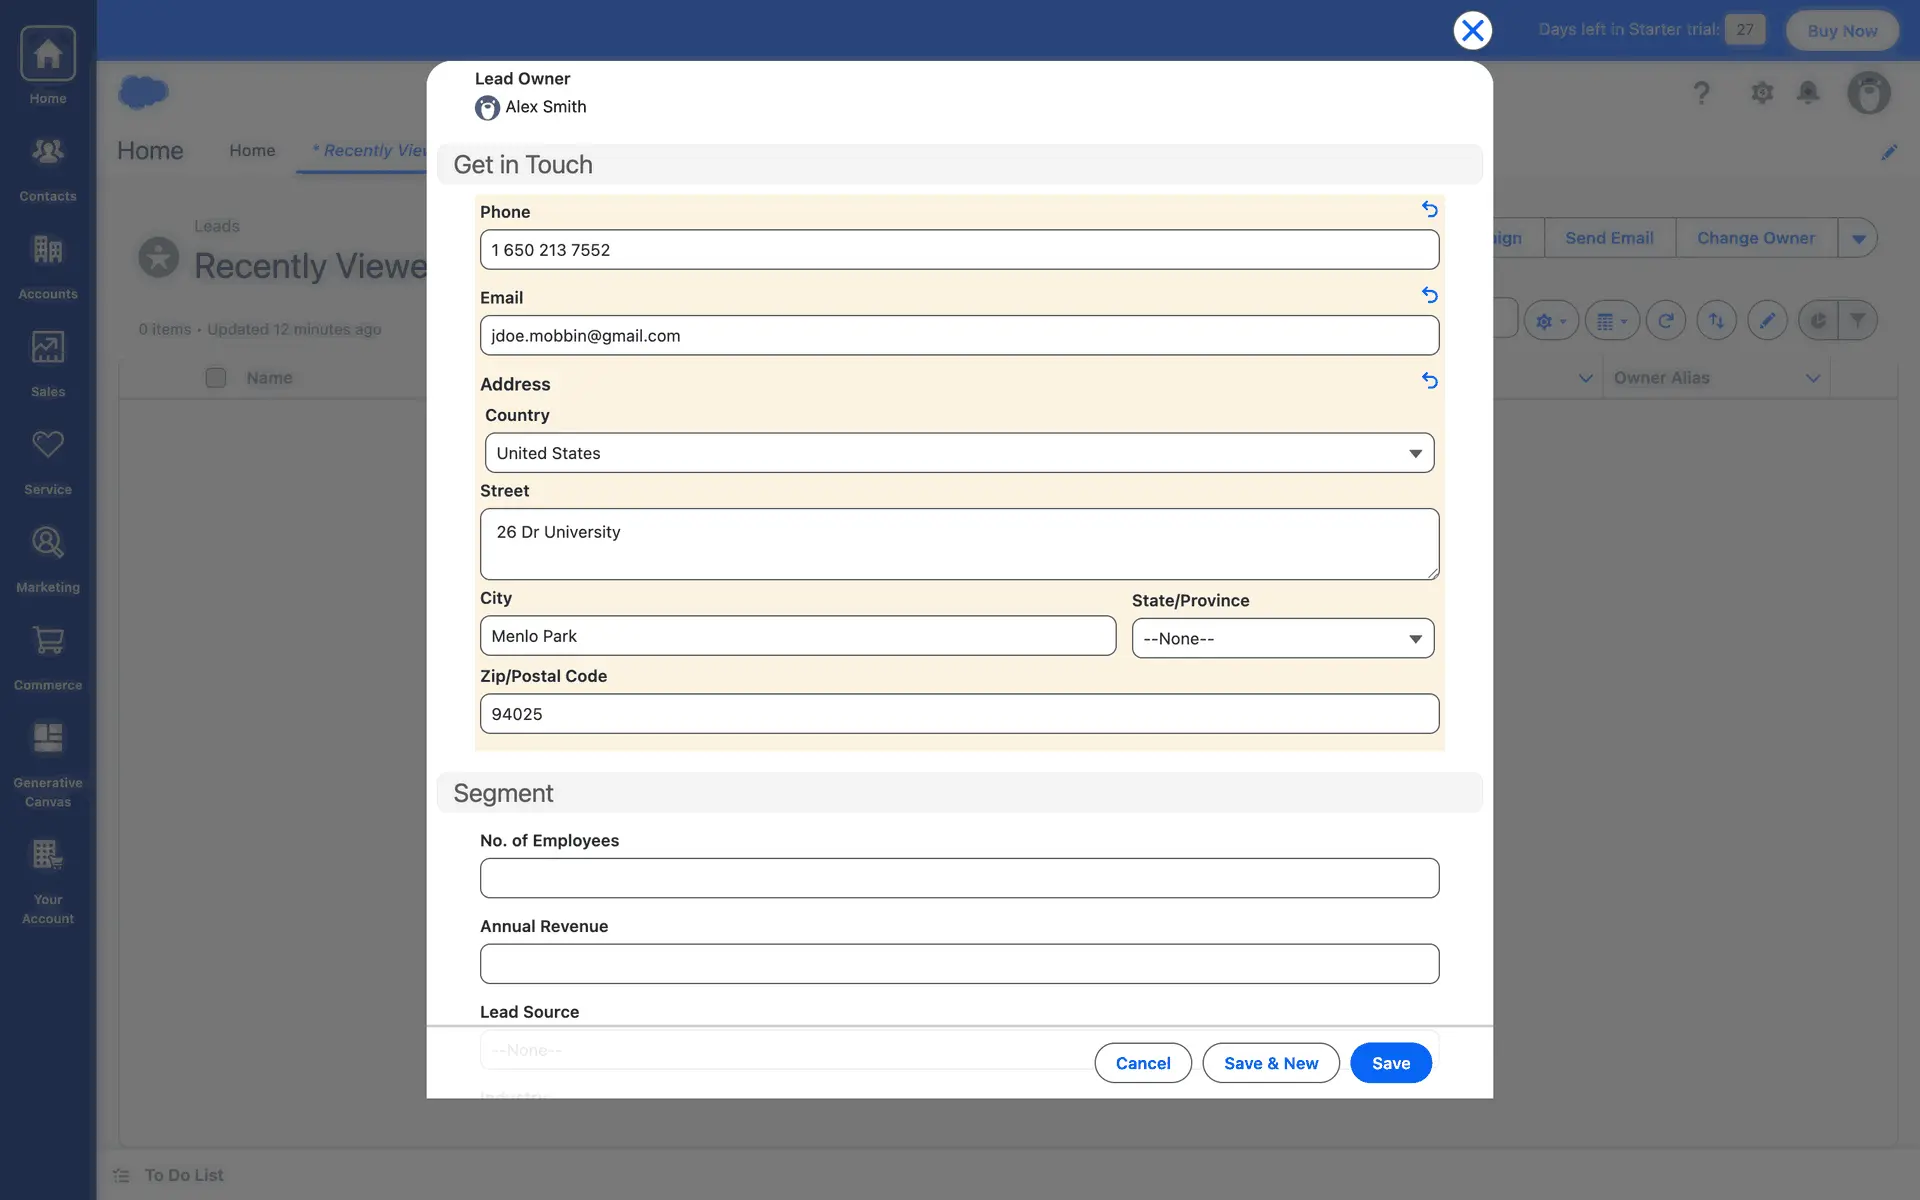Undo changes to the Phone field

(1429, 209)
